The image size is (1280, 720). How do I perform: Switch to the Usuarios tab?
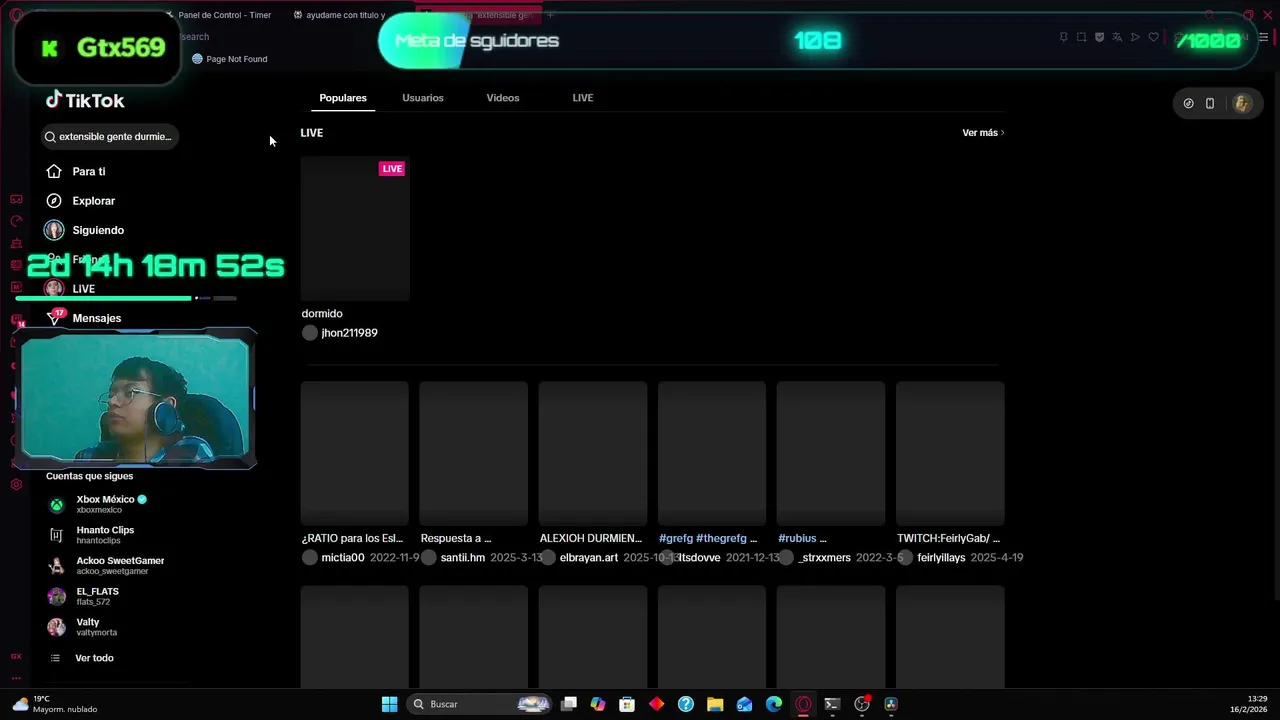(x=423, y=98)
